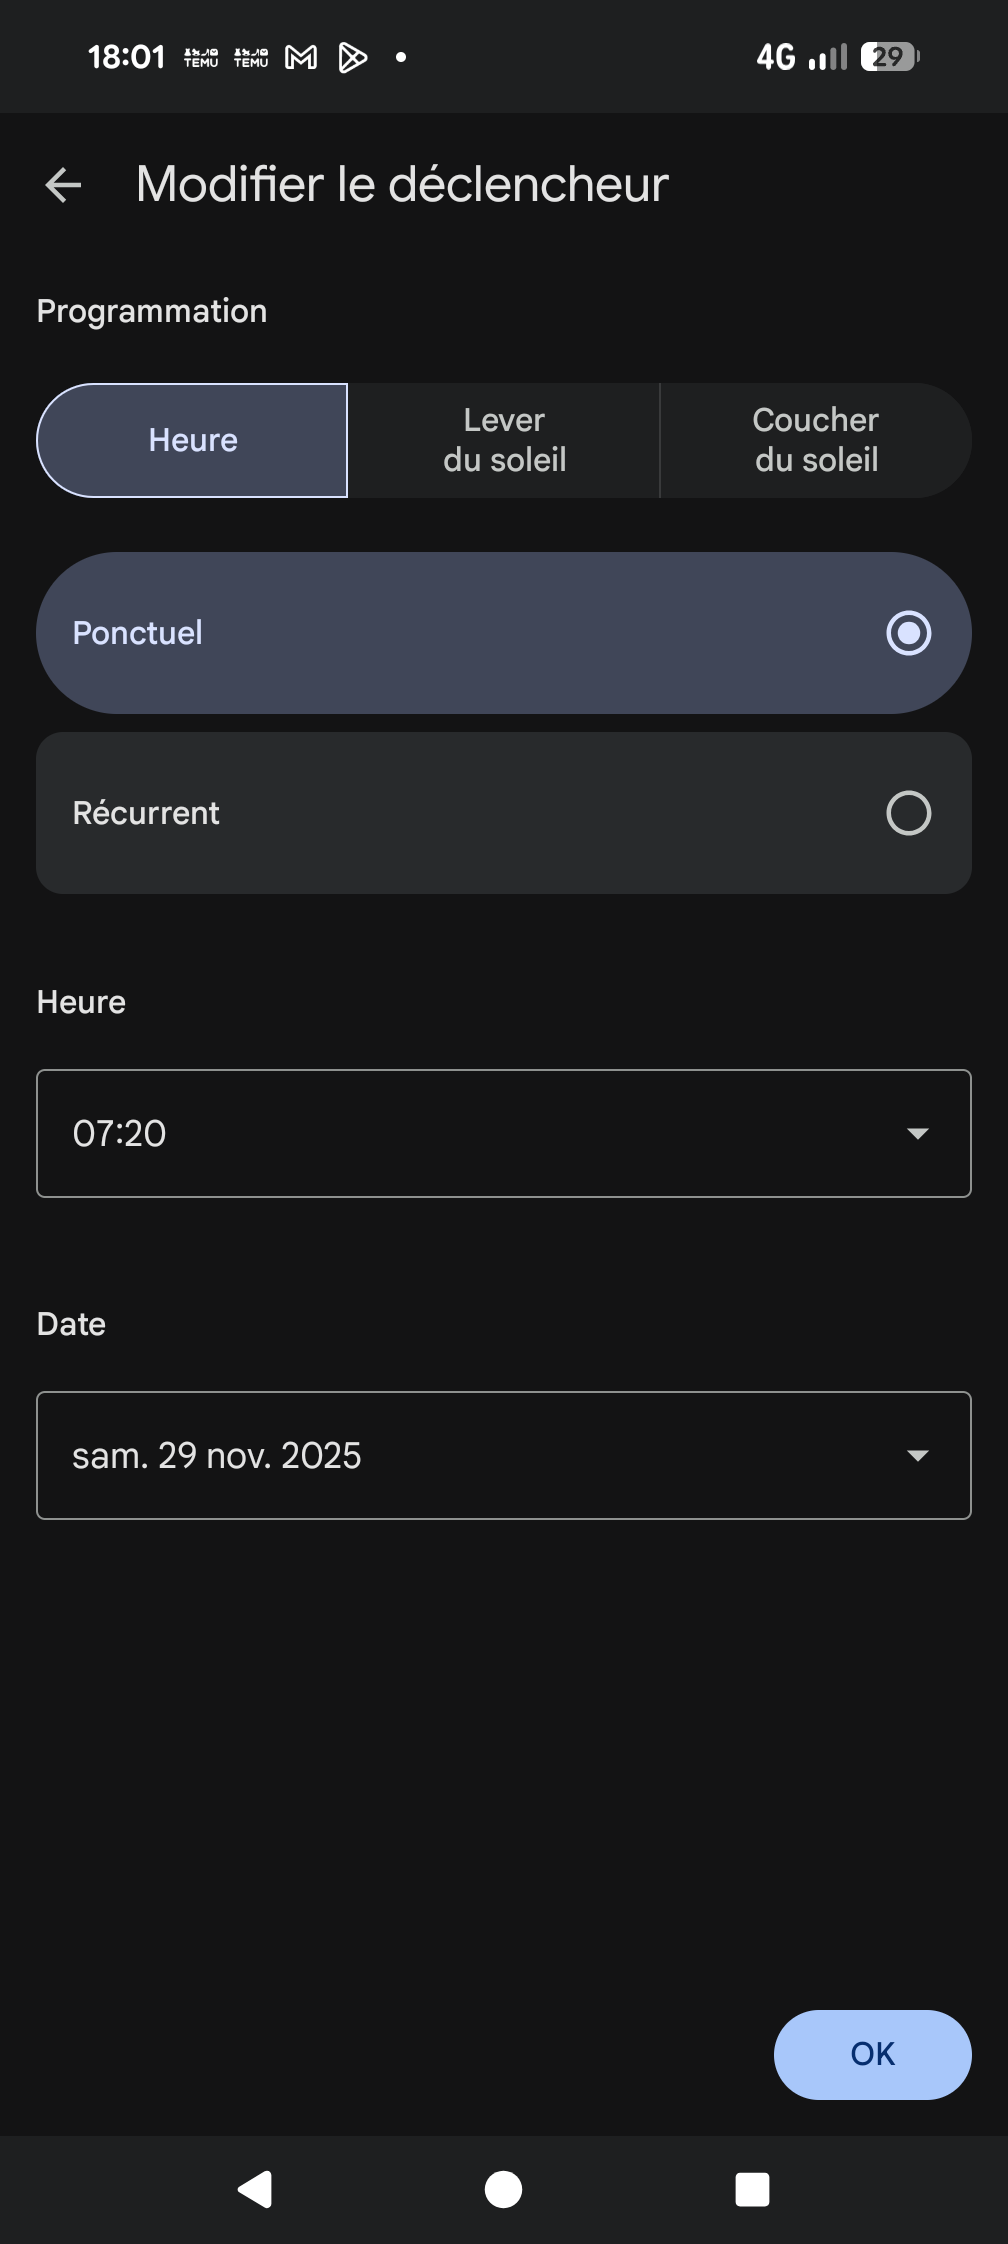This screenshot has height=2244, width=1008.
Task: Open the 07:20 time dropdown
Action: (x=480, y=1133)
